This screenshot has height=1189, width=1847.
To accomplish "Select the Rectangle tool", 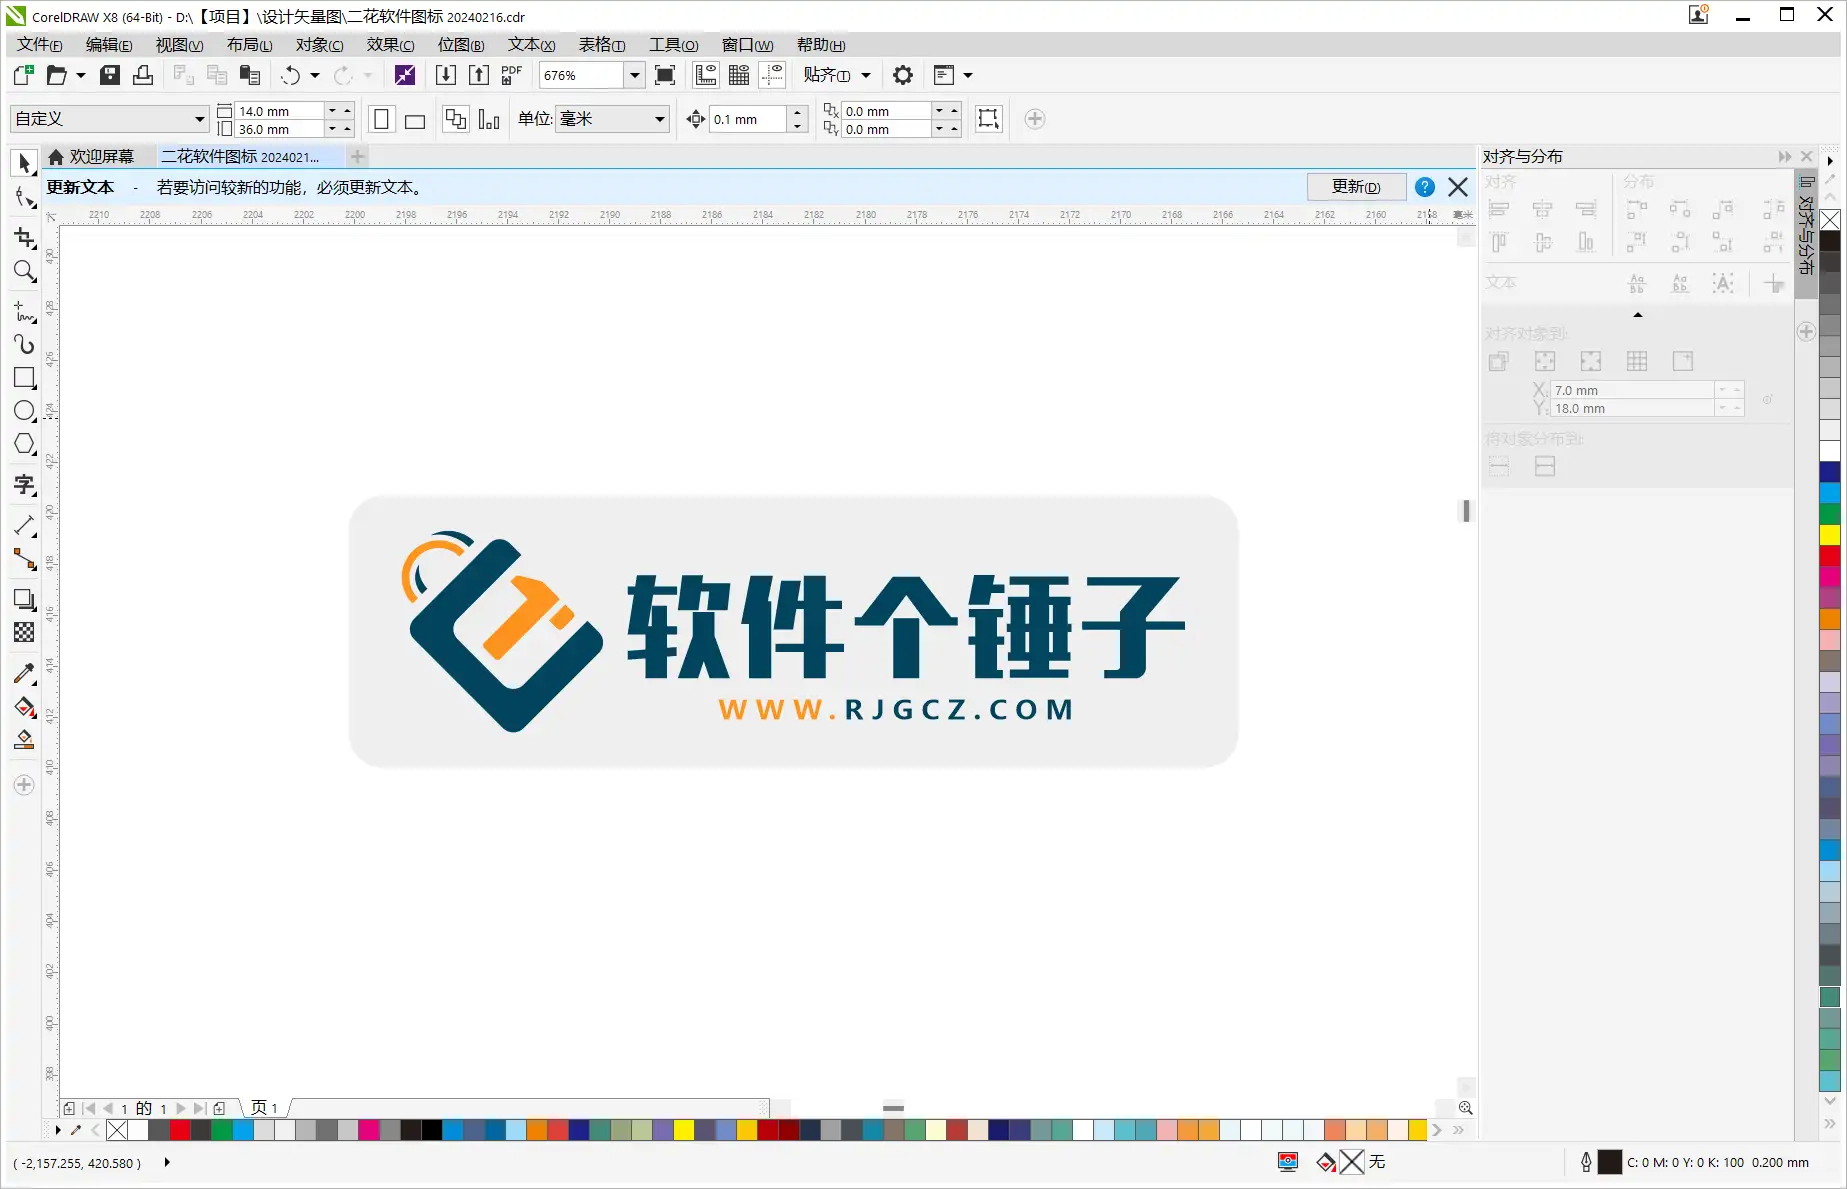I will point(24,378).
